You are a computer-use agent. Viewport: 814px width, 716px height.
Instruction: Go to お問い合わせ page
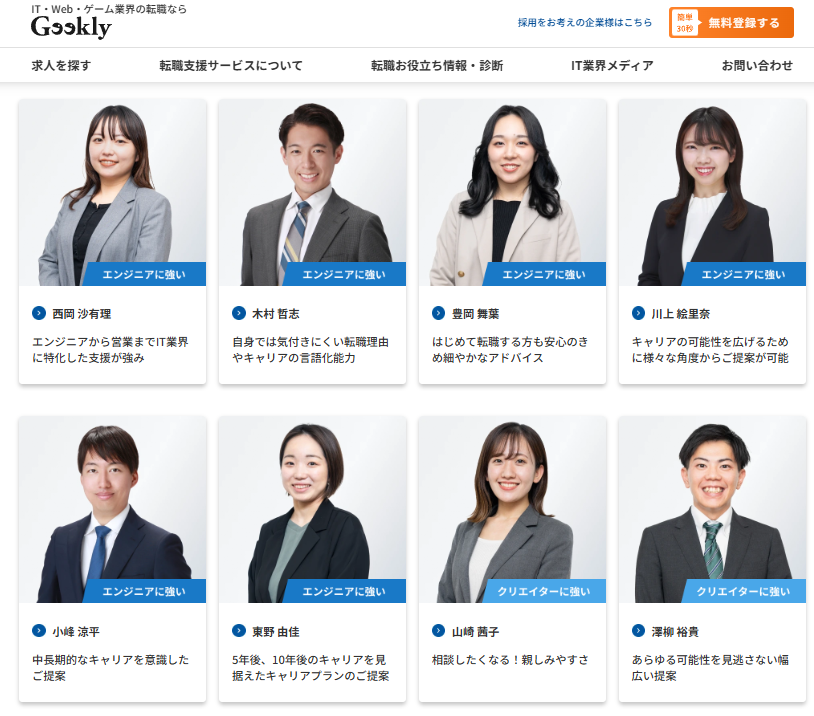click(757, 65)
